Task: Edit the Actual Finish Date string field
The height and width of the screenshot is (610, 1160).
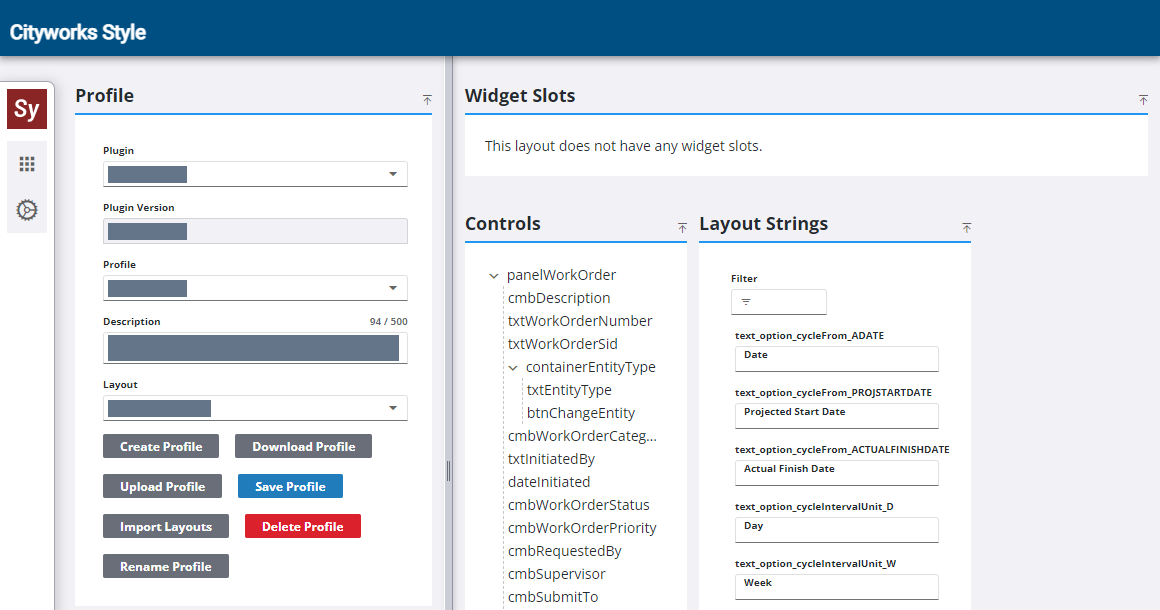Action: click(x=837, y=472)
